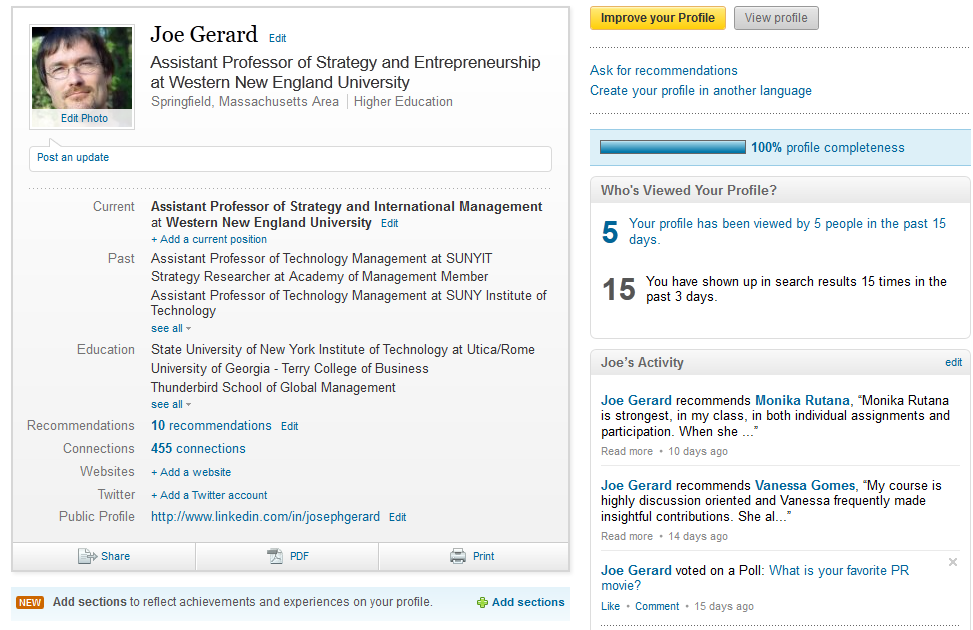The width and height of the screenshot is (973, 630).
Task: Click the printer icon
Action: point(458,556)
